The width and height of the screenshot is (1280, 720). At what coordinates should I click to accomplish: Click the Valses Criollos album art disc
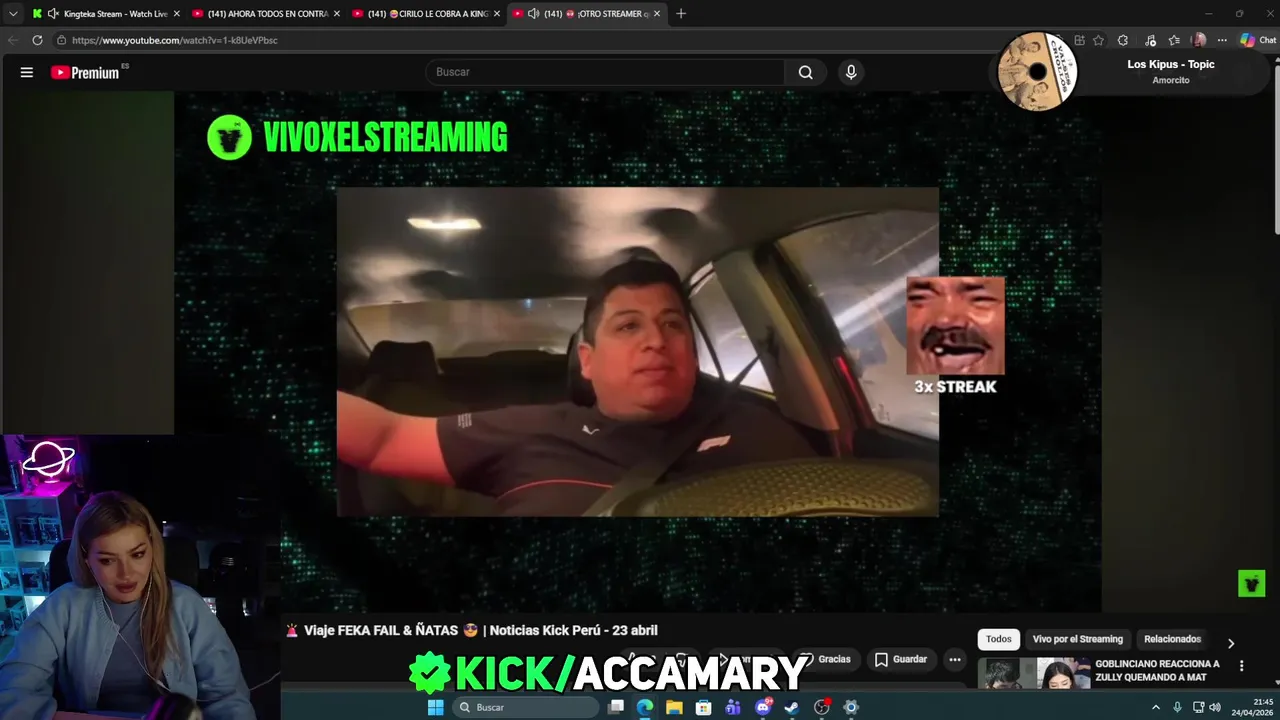pyautogui.click(x=1037, y=72)
